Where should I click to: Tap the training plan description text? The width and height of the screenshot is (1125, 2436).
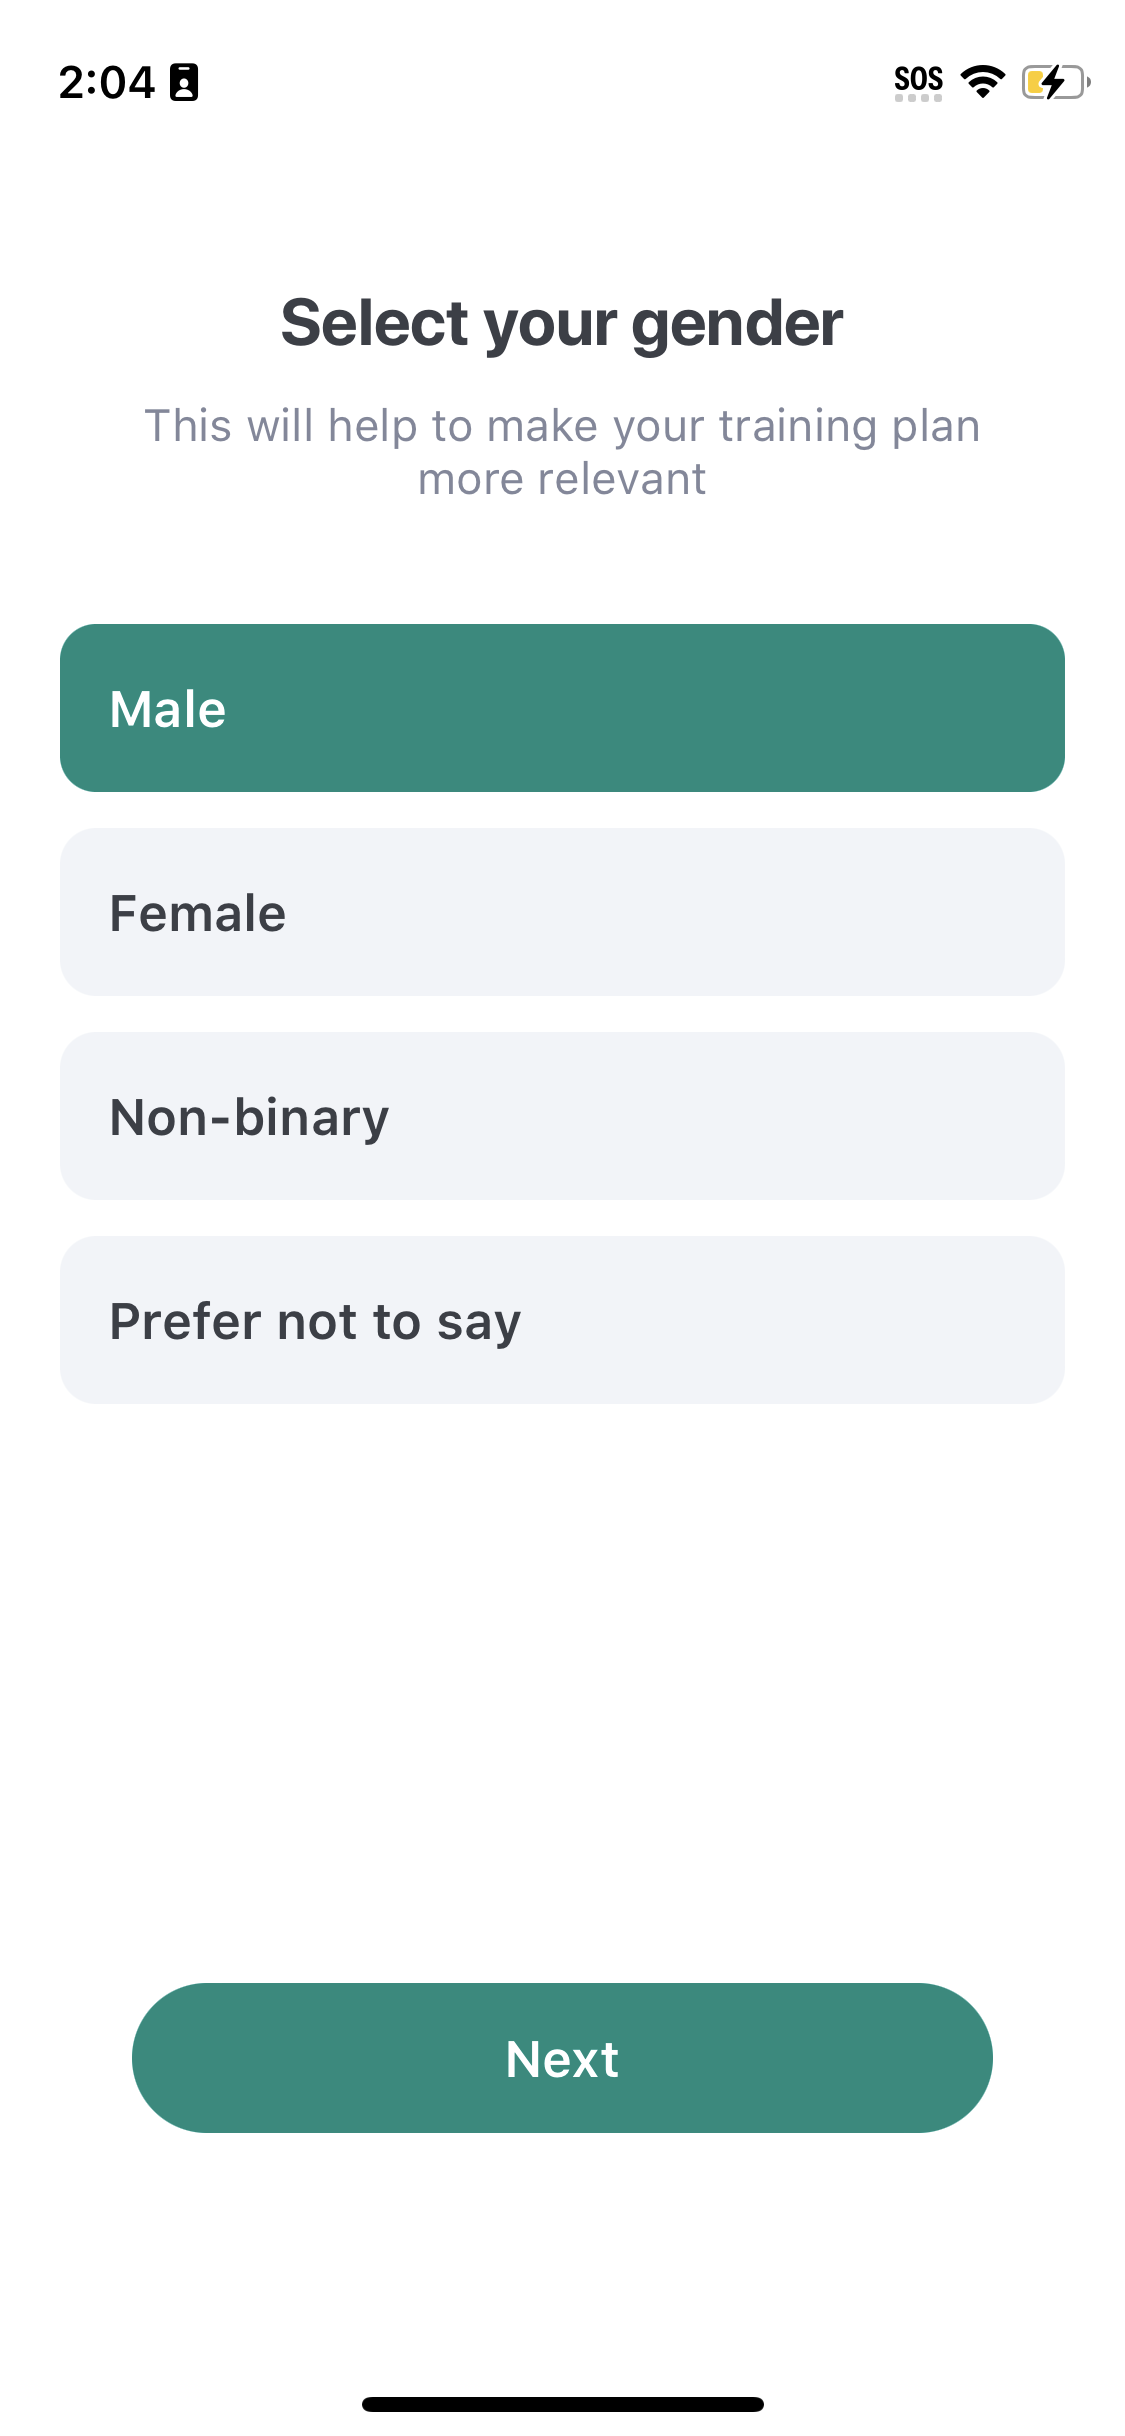pyautogui.click(x=562, y=452)
